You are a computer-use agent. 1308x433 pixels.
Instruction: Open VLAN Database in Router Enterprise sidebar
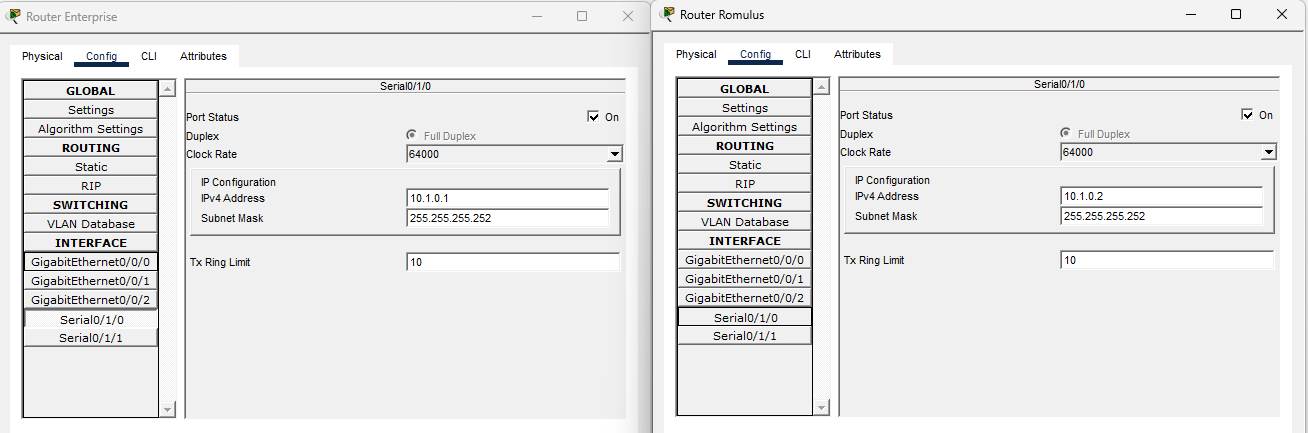coord(91,224)
